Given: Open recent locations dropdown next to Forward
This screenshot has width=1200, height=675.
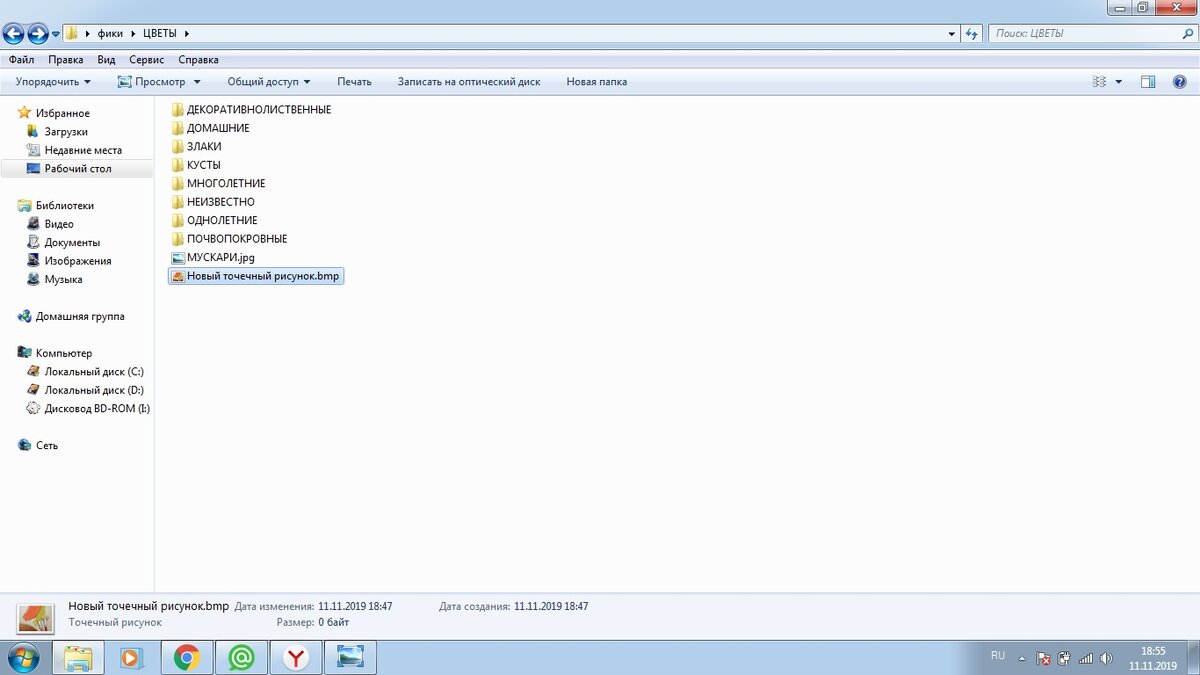Looking at the screenshot, I should pos(56,35).
